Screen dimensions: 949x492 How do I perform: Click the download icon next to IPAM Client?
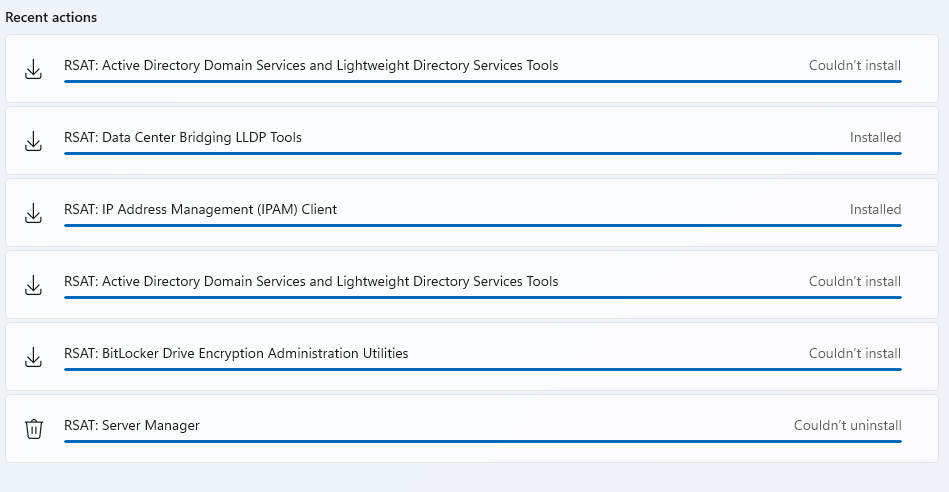(33, 213)
